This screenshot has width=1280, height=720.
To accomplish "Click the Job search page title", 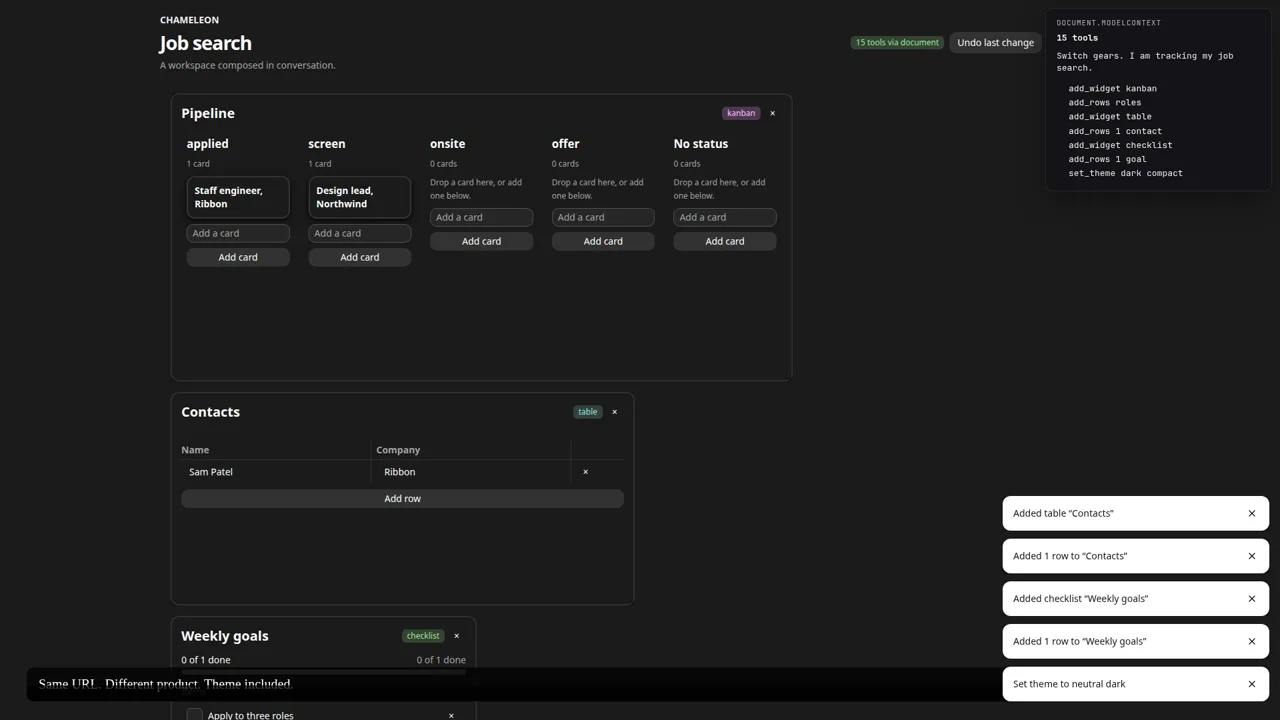I will 206,43.
